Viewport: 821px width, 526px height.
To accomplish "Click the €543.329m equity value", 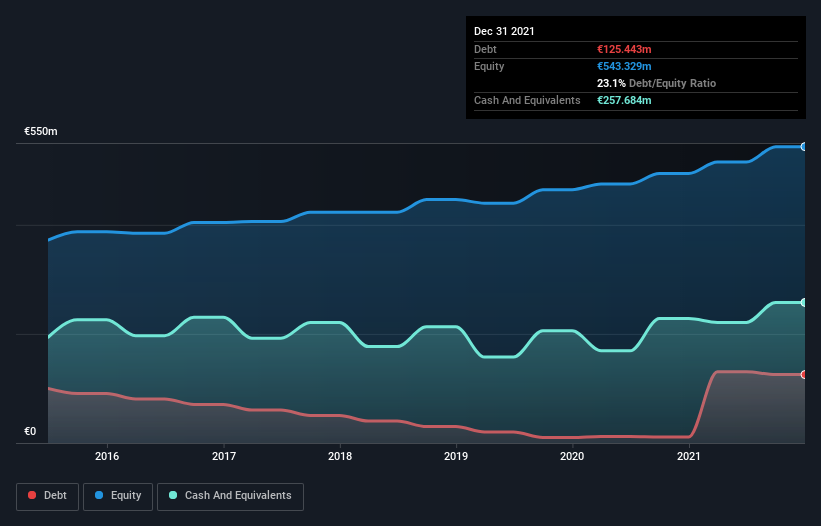I will tap(624, 66).
